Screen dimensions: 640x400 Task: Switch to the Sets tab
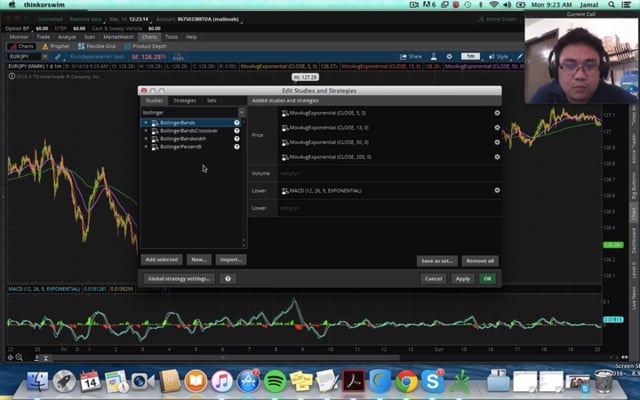[211, 101]
